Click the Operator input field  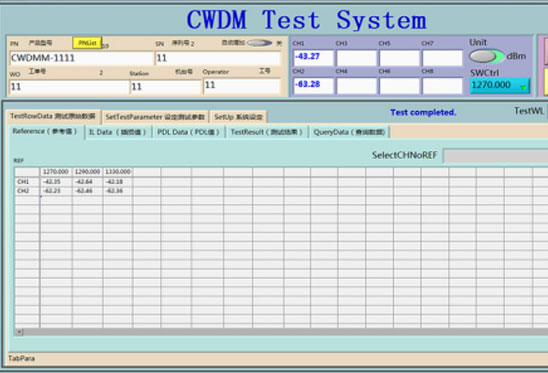241,85
